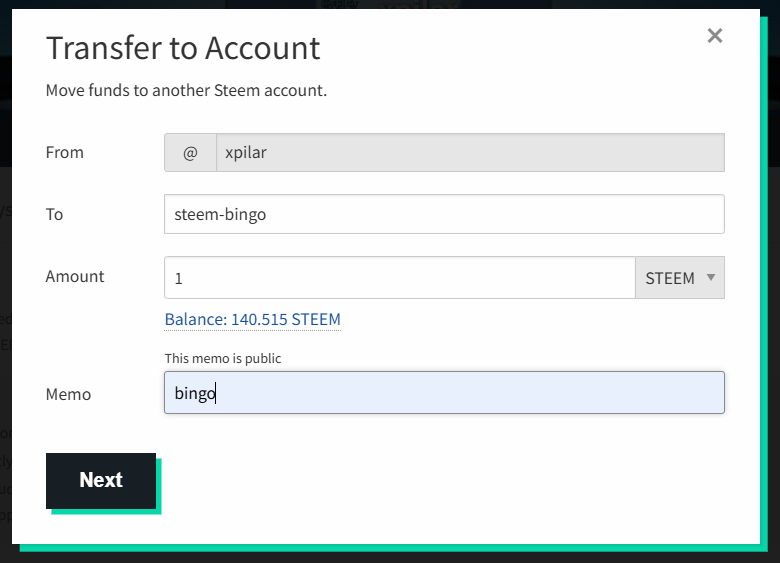780x563 pixels.
Task: Click the From field showing xpilar
Action: tap(470, 152)
